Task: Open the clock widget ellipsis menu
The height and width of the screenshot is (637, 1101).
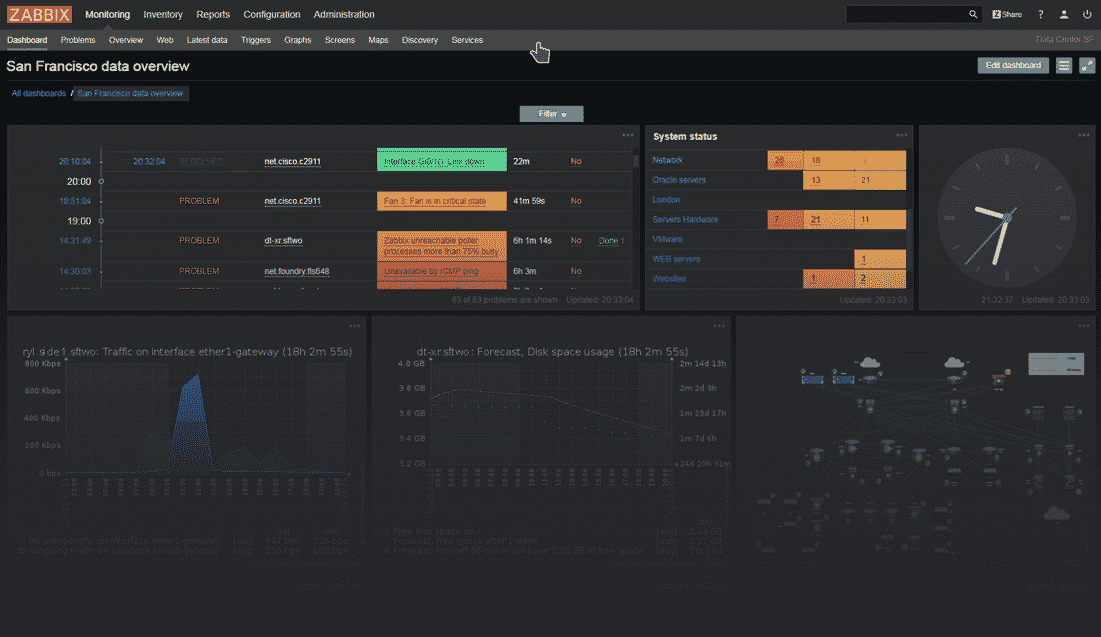Action: pyautogui.click(x=1084, y=136)
